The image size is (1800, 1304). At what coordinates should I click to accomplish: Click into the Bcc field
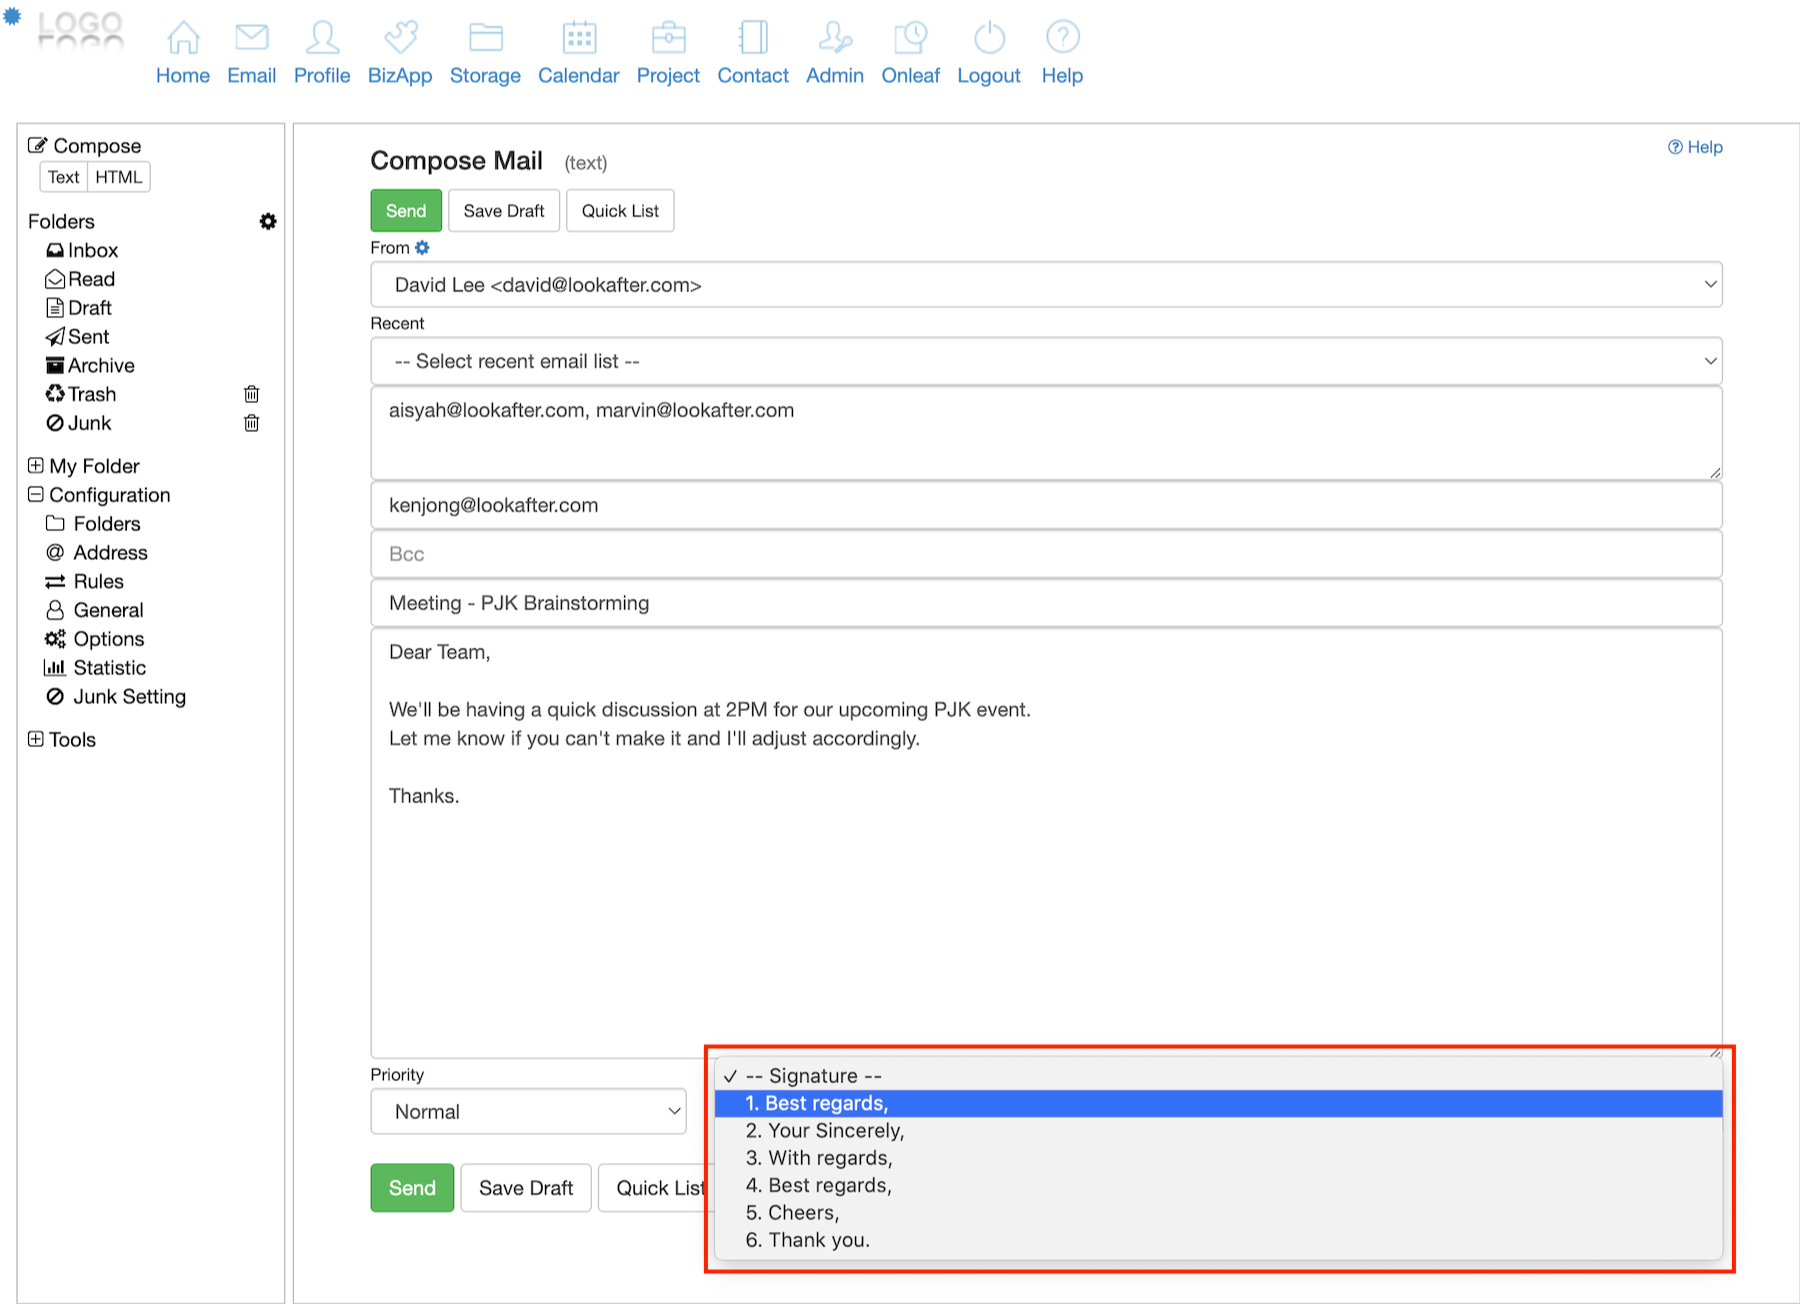coord(1045,554)
